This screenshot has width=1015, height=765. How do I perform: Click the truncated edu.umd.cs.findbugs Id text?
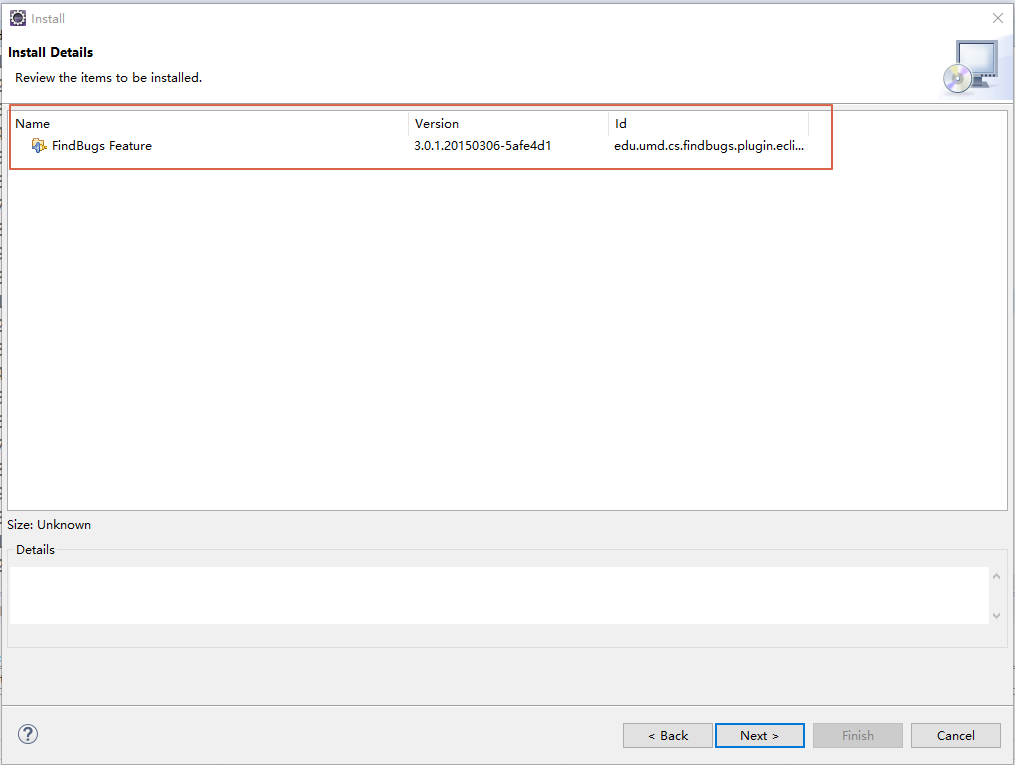(x=708, y=145)
